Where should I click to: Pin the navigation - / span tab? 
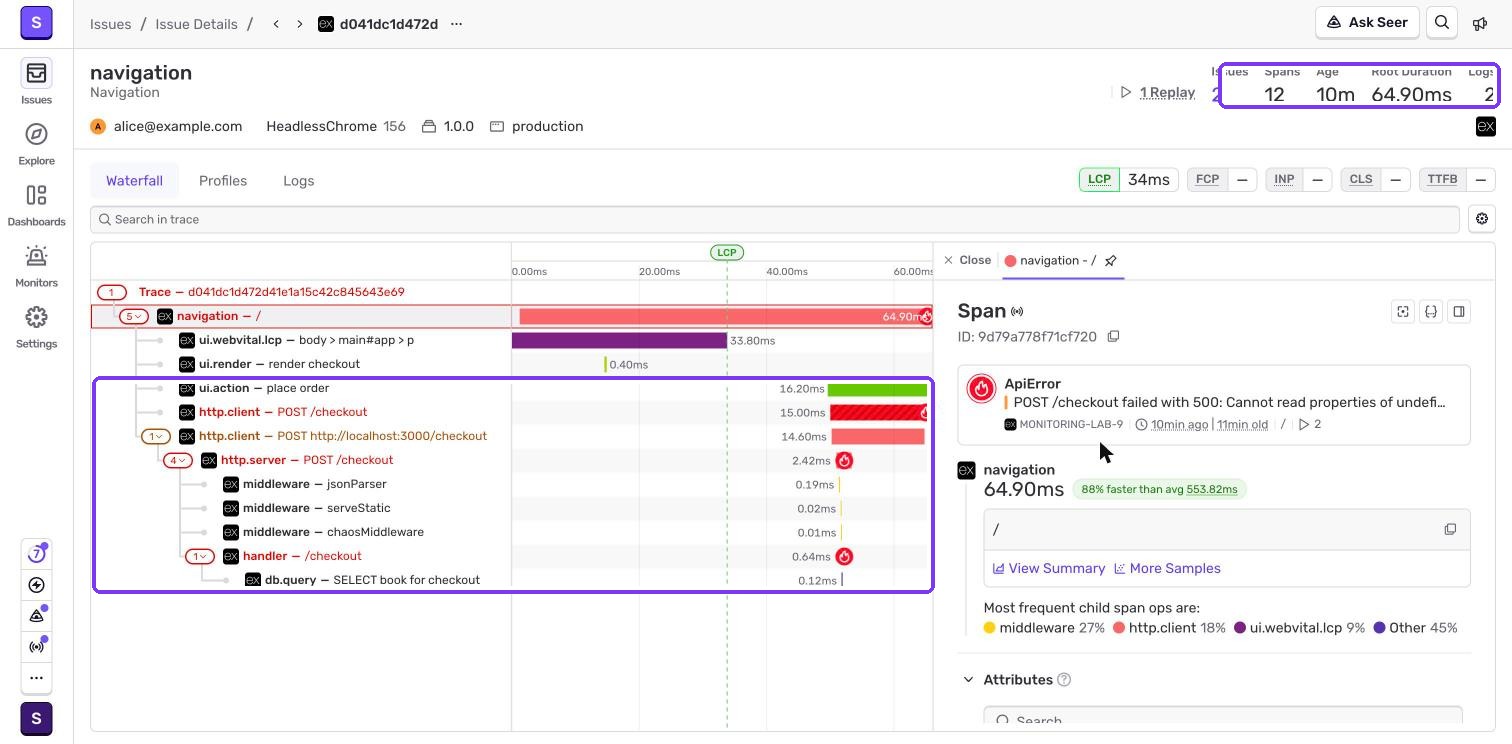pos(1110,260)
